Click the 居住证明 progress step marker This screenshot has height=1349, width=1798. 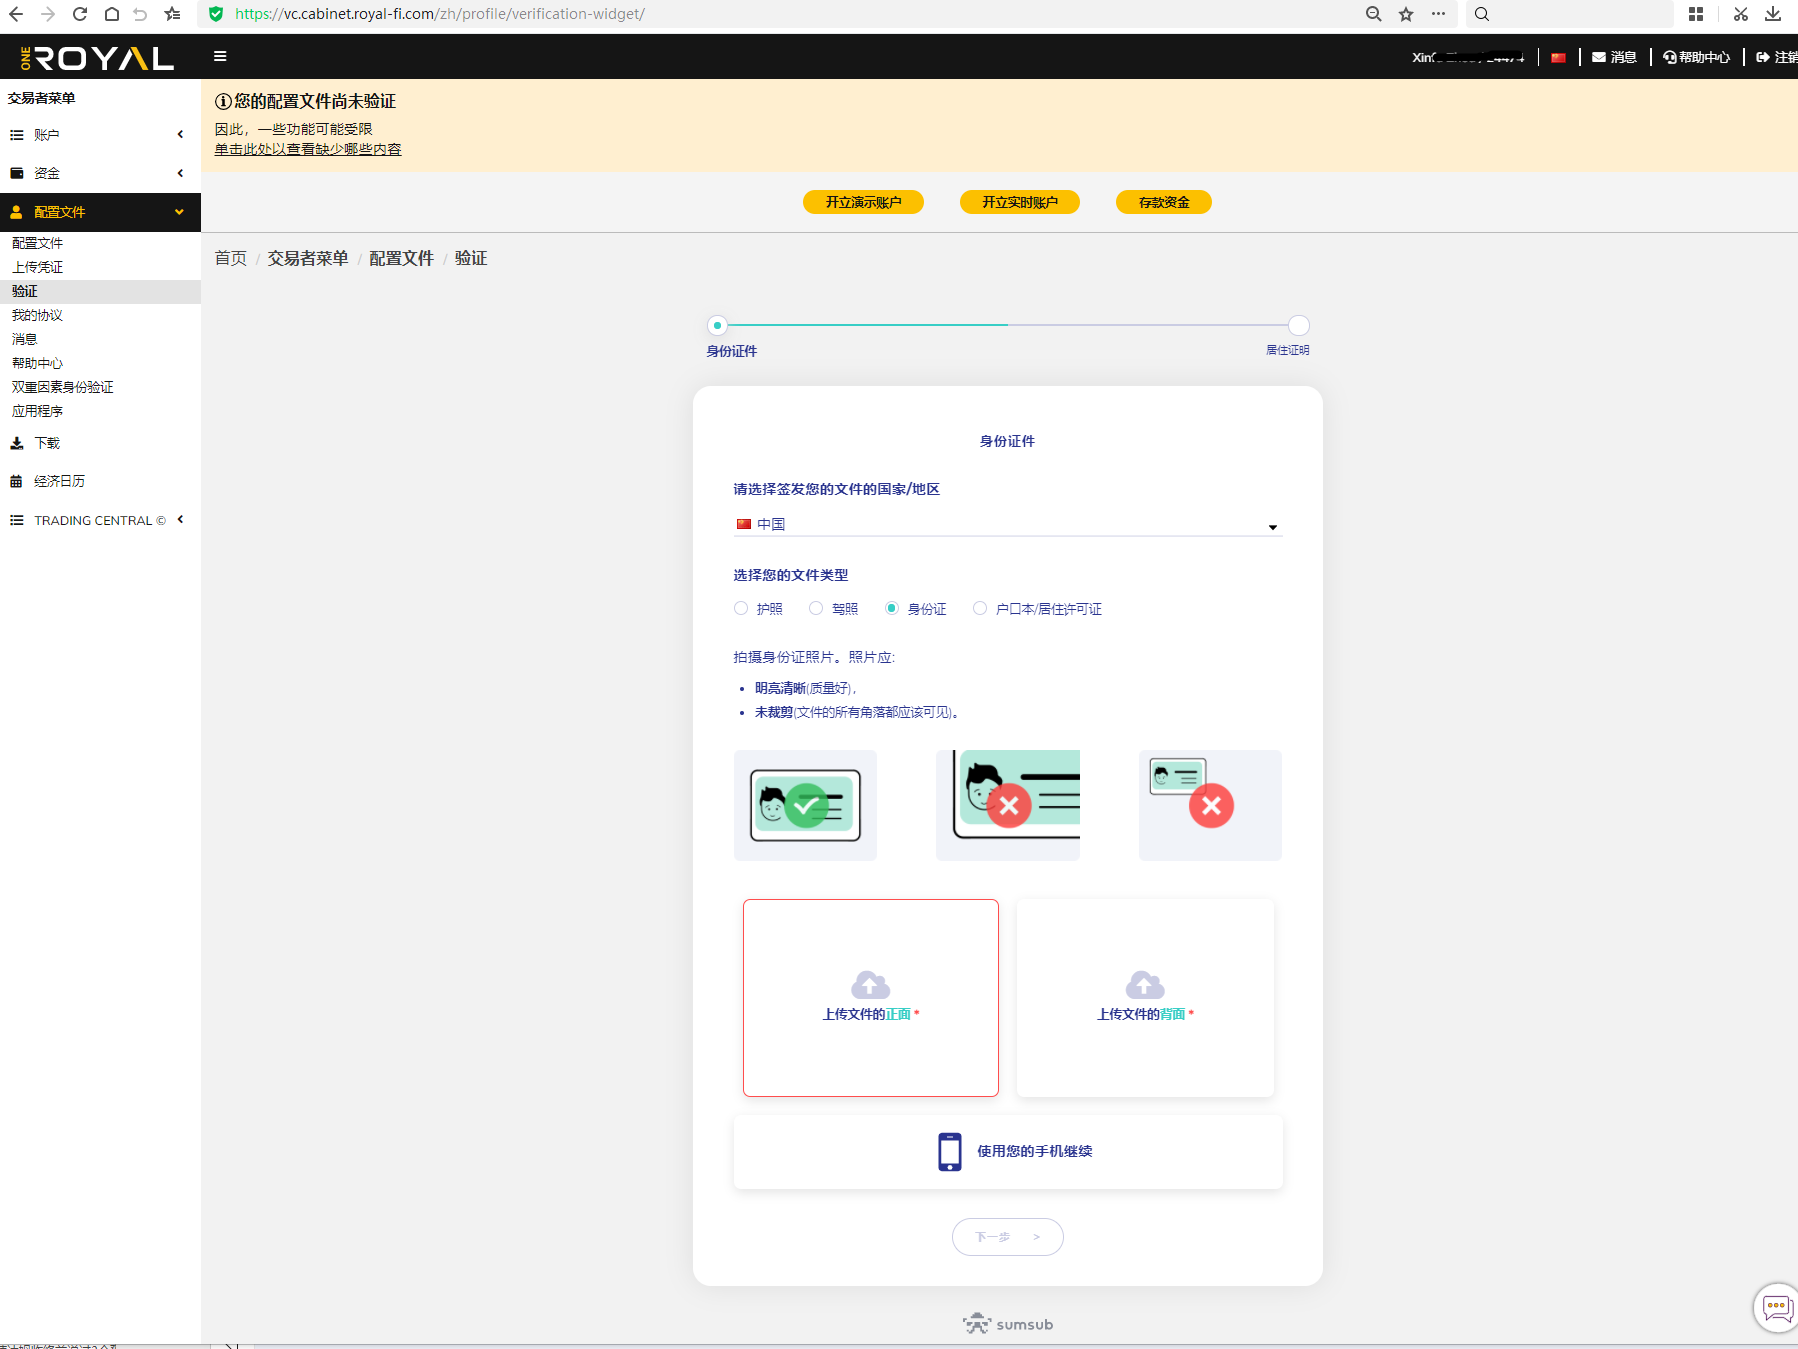(x=1298, y=325)
